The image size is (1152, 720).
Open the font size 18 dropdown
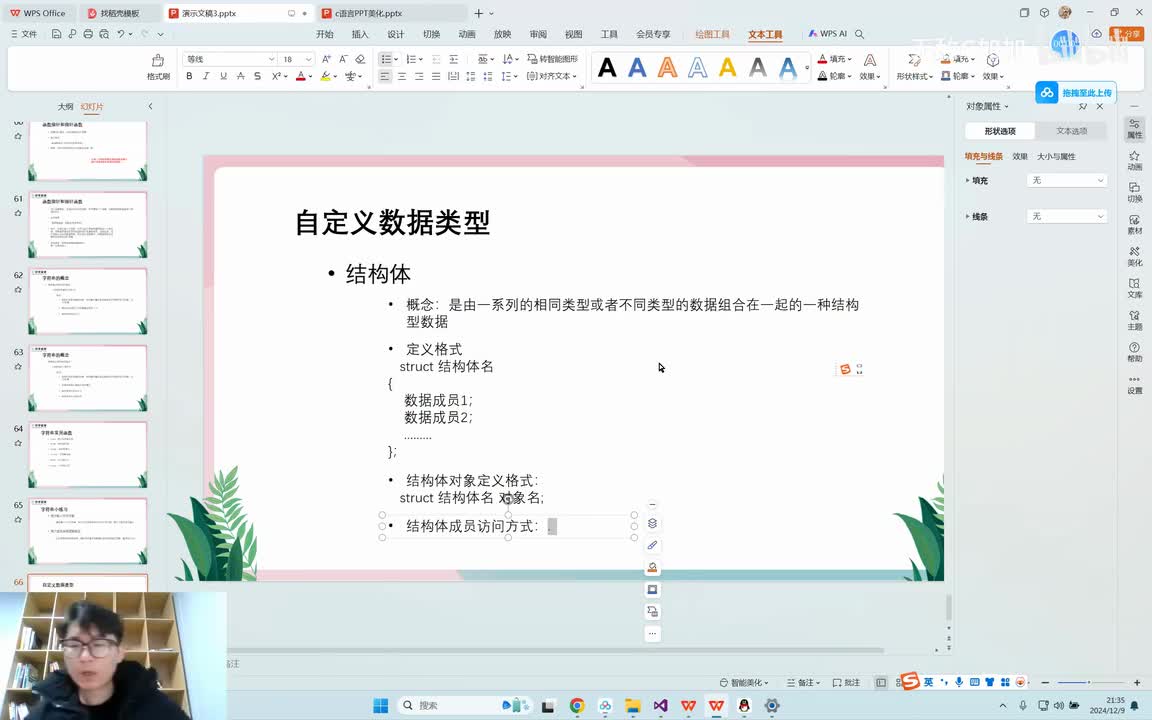tap(308, 59)
